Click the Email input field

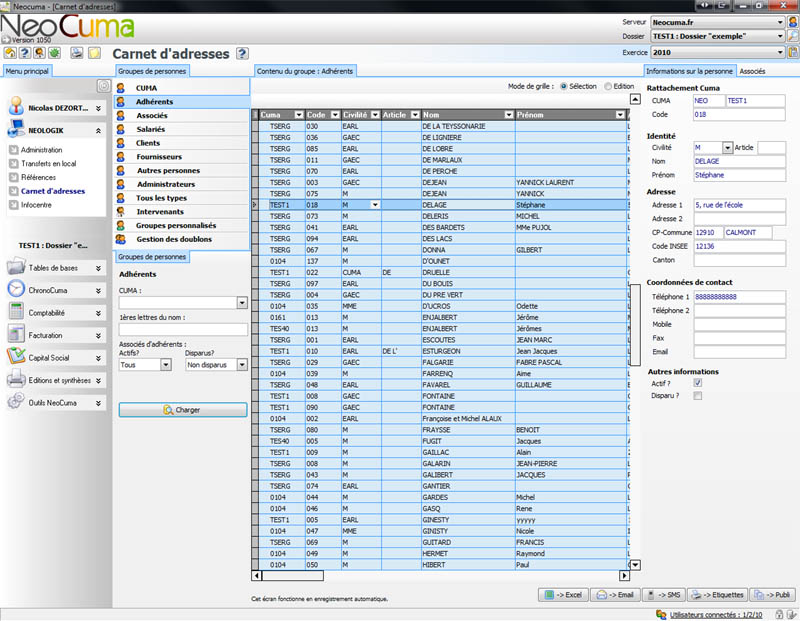pos(739,352)
